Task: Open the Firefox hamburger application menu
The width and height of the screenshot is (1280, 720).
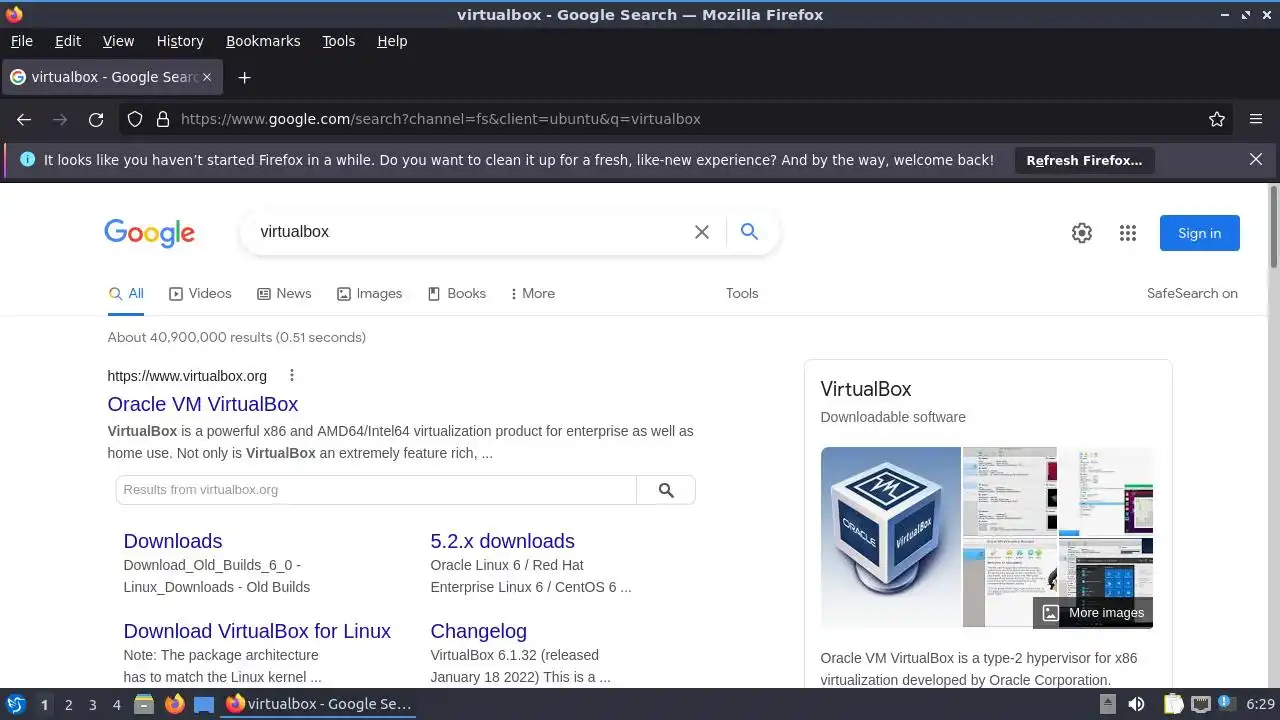Action: click(x=1256, y=119)
